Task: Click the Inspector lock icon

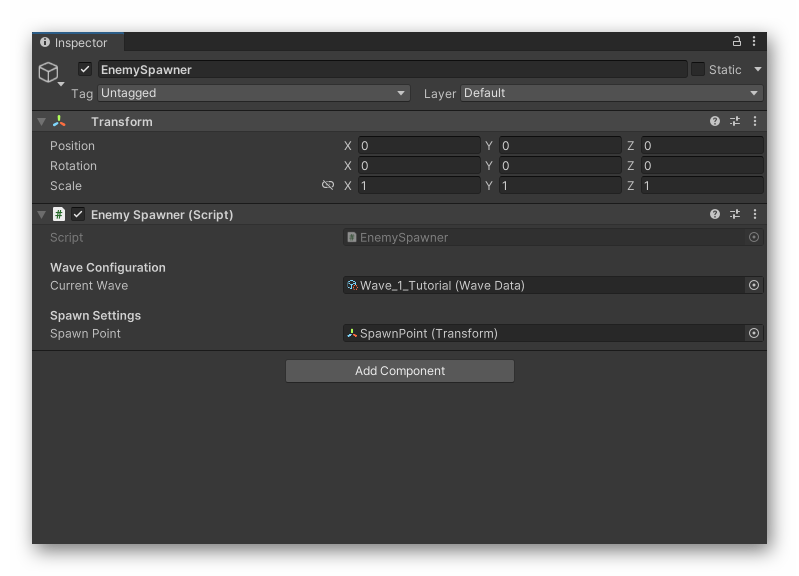Action: 737,42
